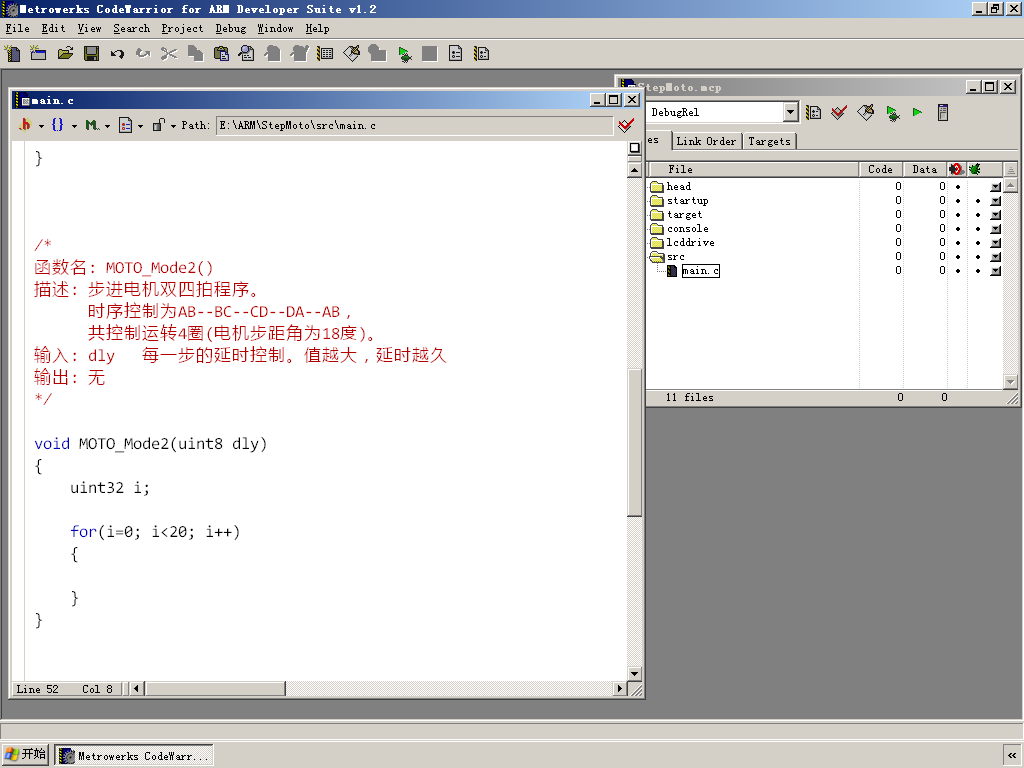Click the Redo arrow icon
This screenshot has width=1024, height=768.
[x=143, y=54]
